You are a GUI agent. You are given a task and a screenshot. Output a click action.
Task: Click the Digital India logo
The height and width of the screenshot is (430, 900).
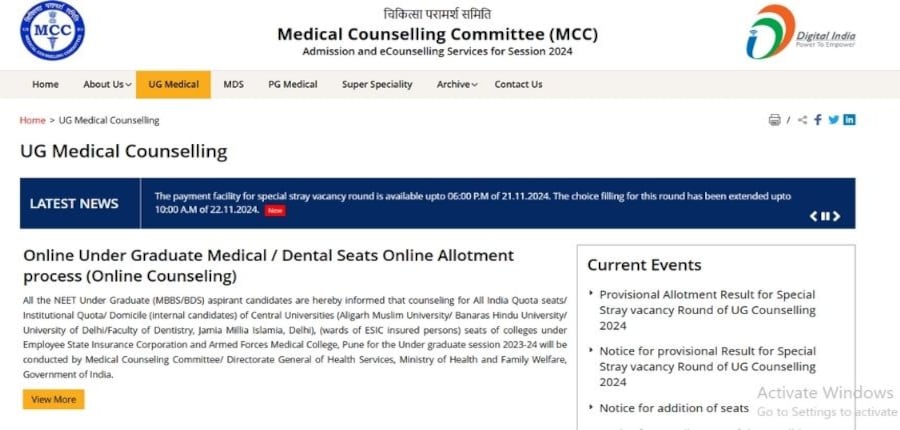tap(800, 32)
